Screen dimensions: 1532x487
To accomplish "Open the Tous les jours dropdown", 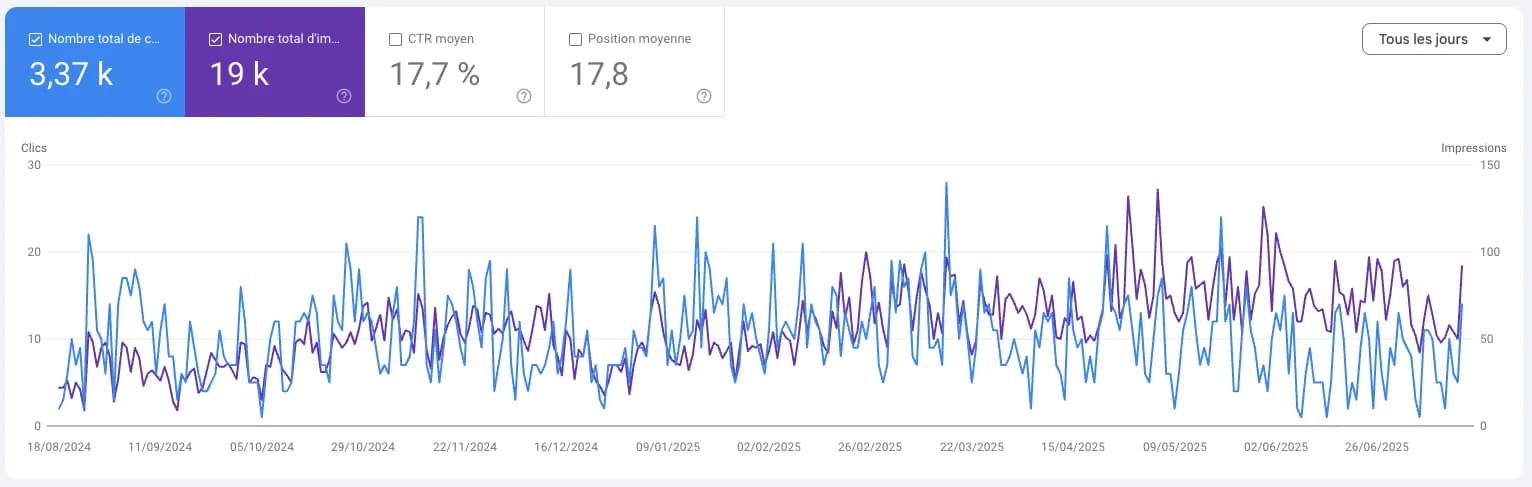I will coord(1434,39).
